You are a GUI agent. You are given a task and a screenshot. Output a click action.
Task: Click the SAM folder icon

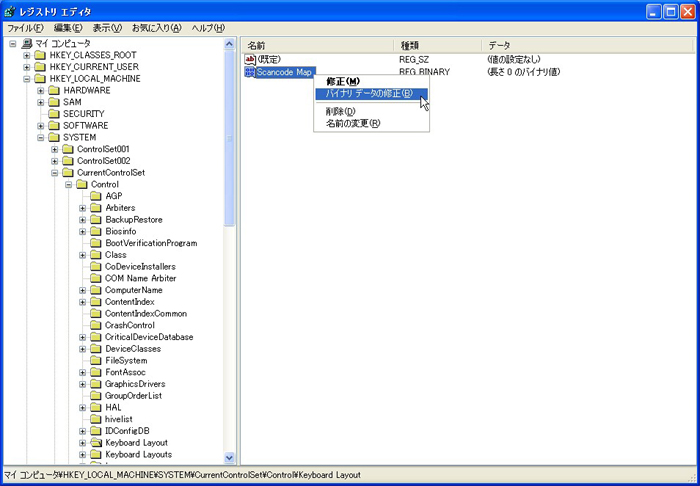(54, 102)
